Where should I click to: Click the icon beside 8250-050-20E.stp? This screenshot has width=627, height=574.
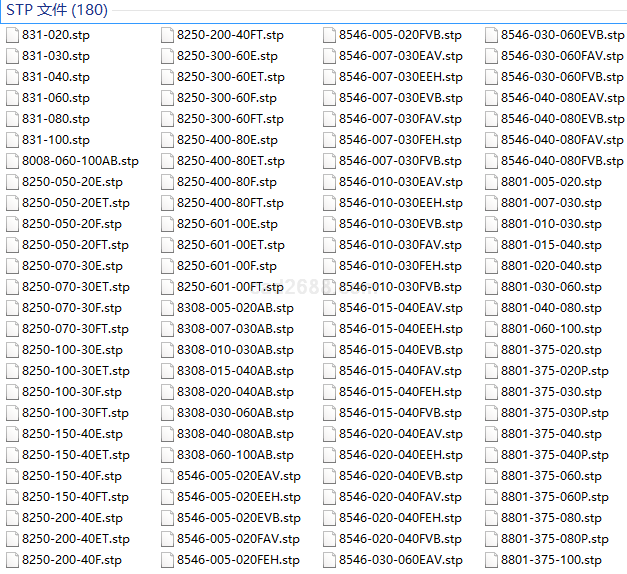tap(12, 182)
